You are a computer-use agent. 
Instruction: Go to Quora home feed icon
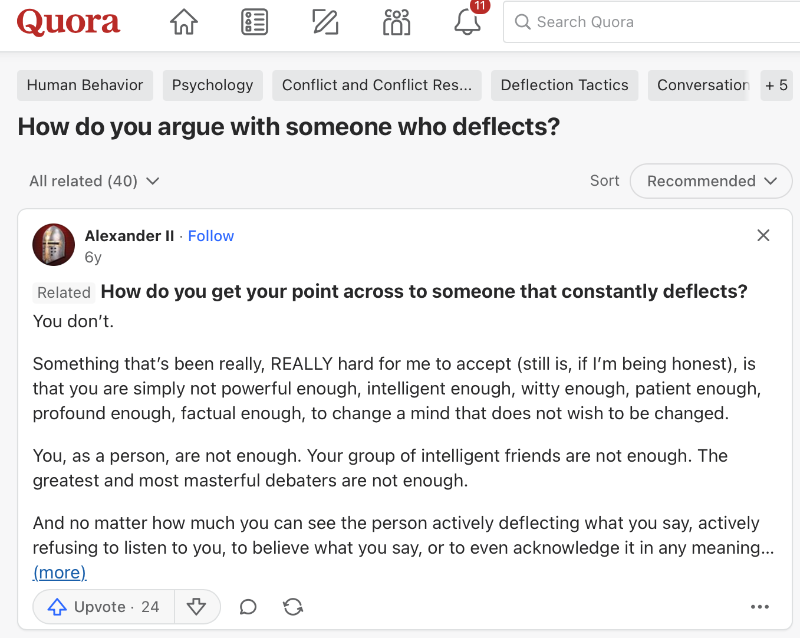[x=184, y=22]
